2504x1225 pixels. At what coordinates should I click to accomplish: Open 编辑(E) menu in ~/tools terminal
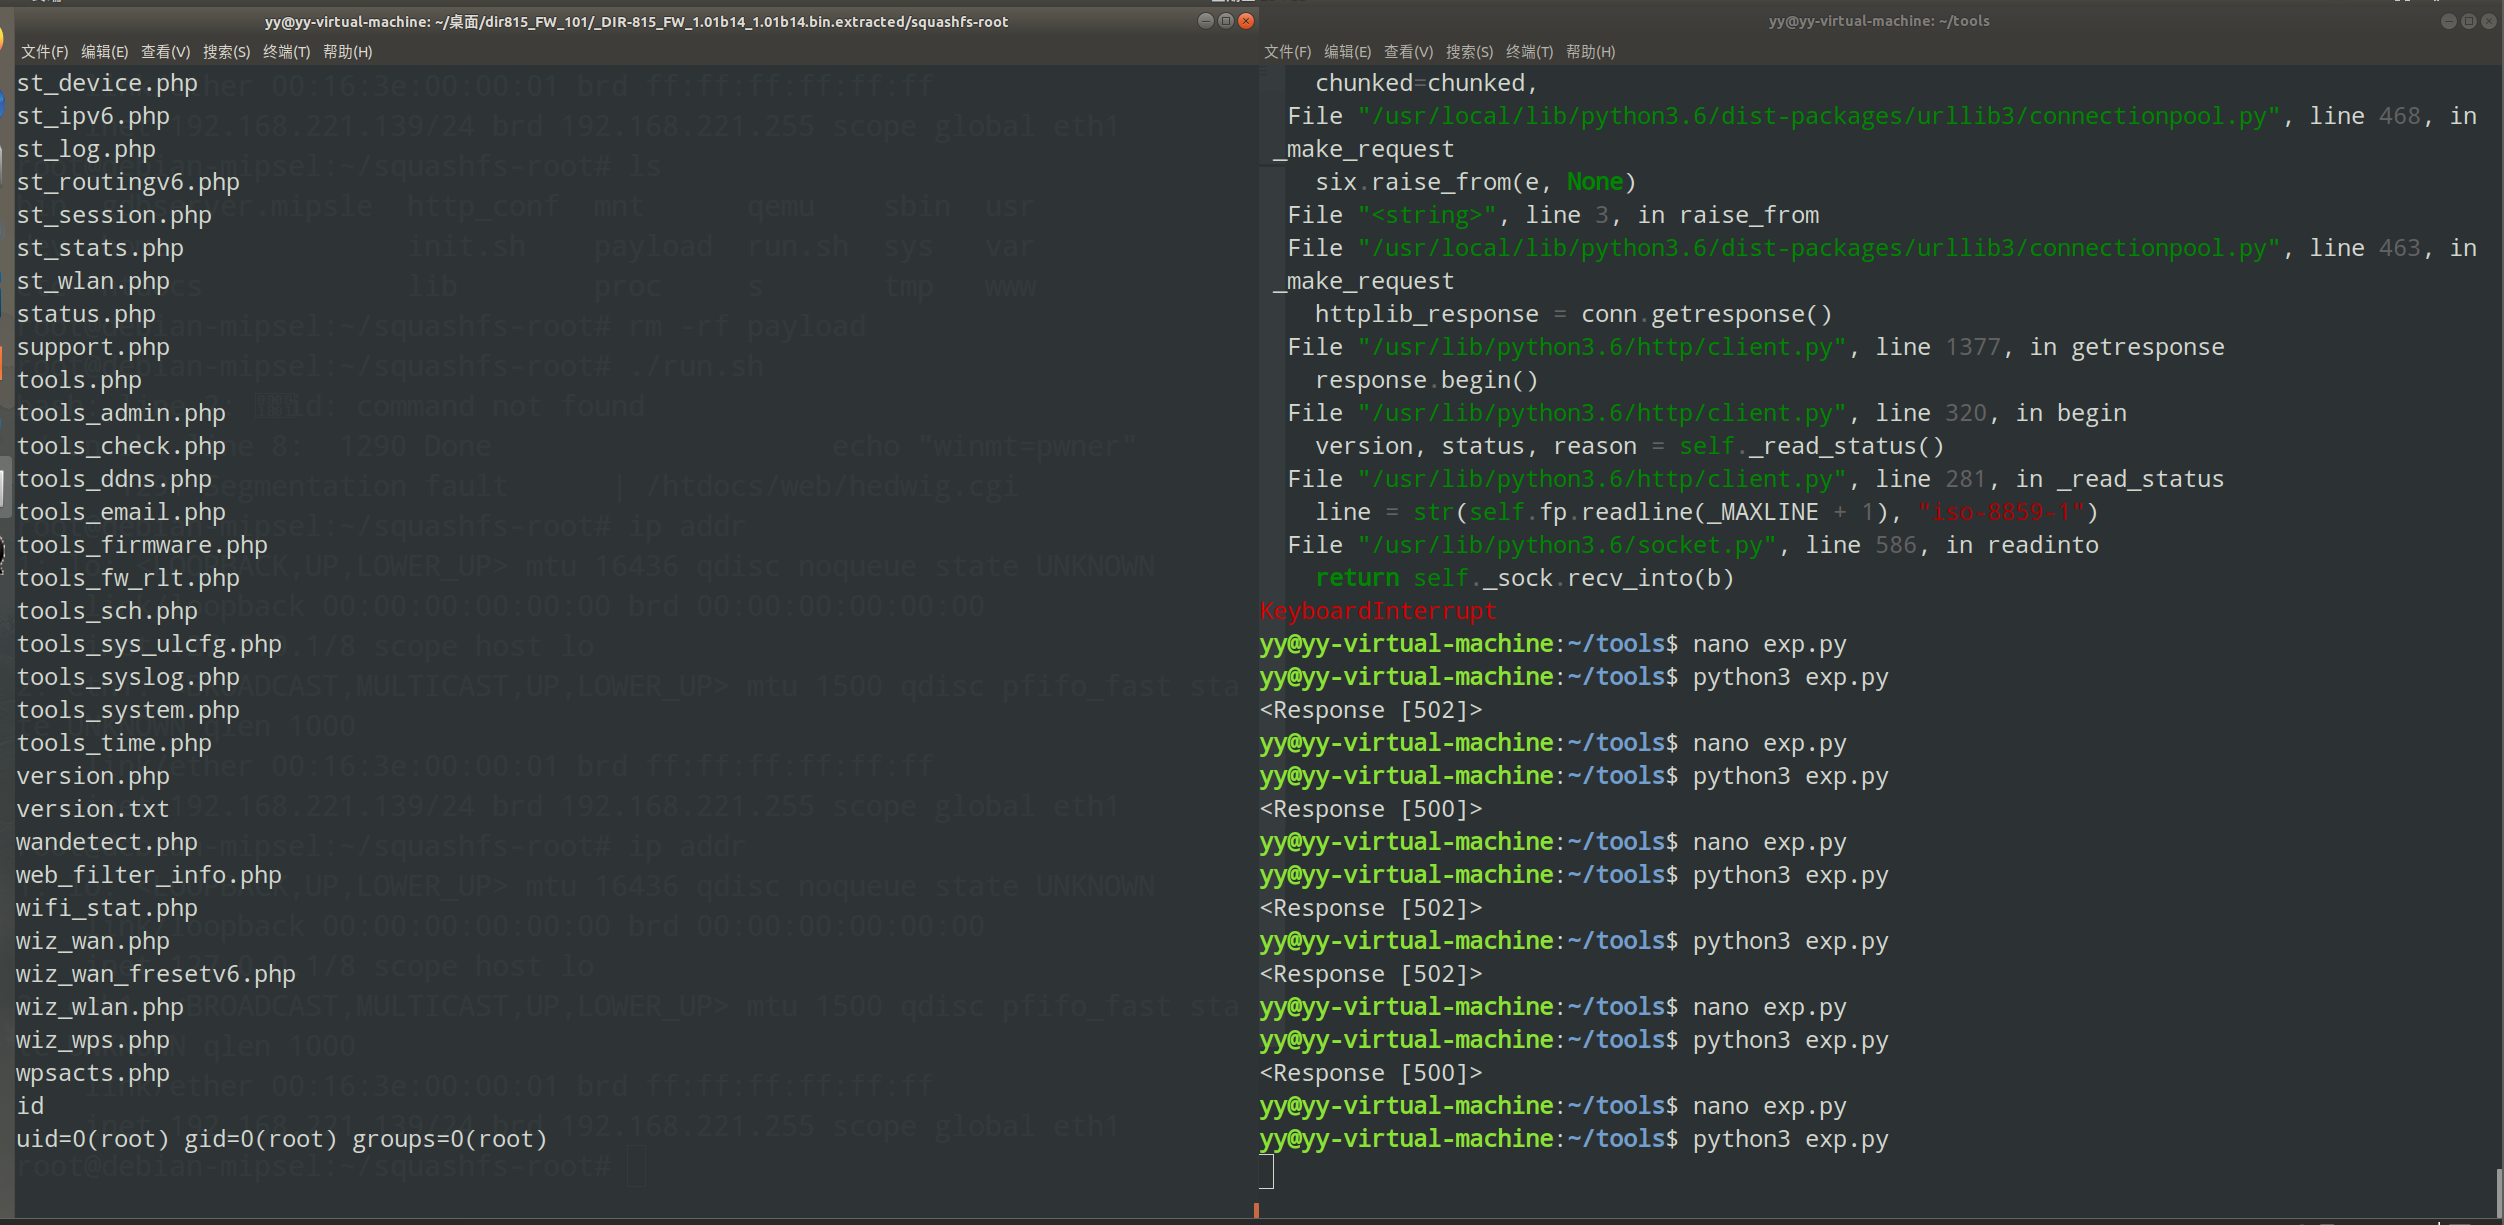(x=1347, y=52)
